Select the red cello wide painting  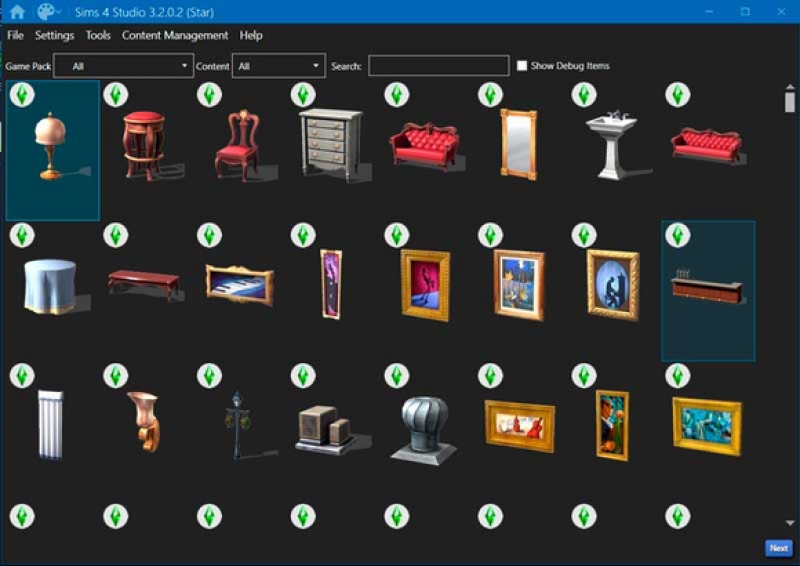[520, 426]
